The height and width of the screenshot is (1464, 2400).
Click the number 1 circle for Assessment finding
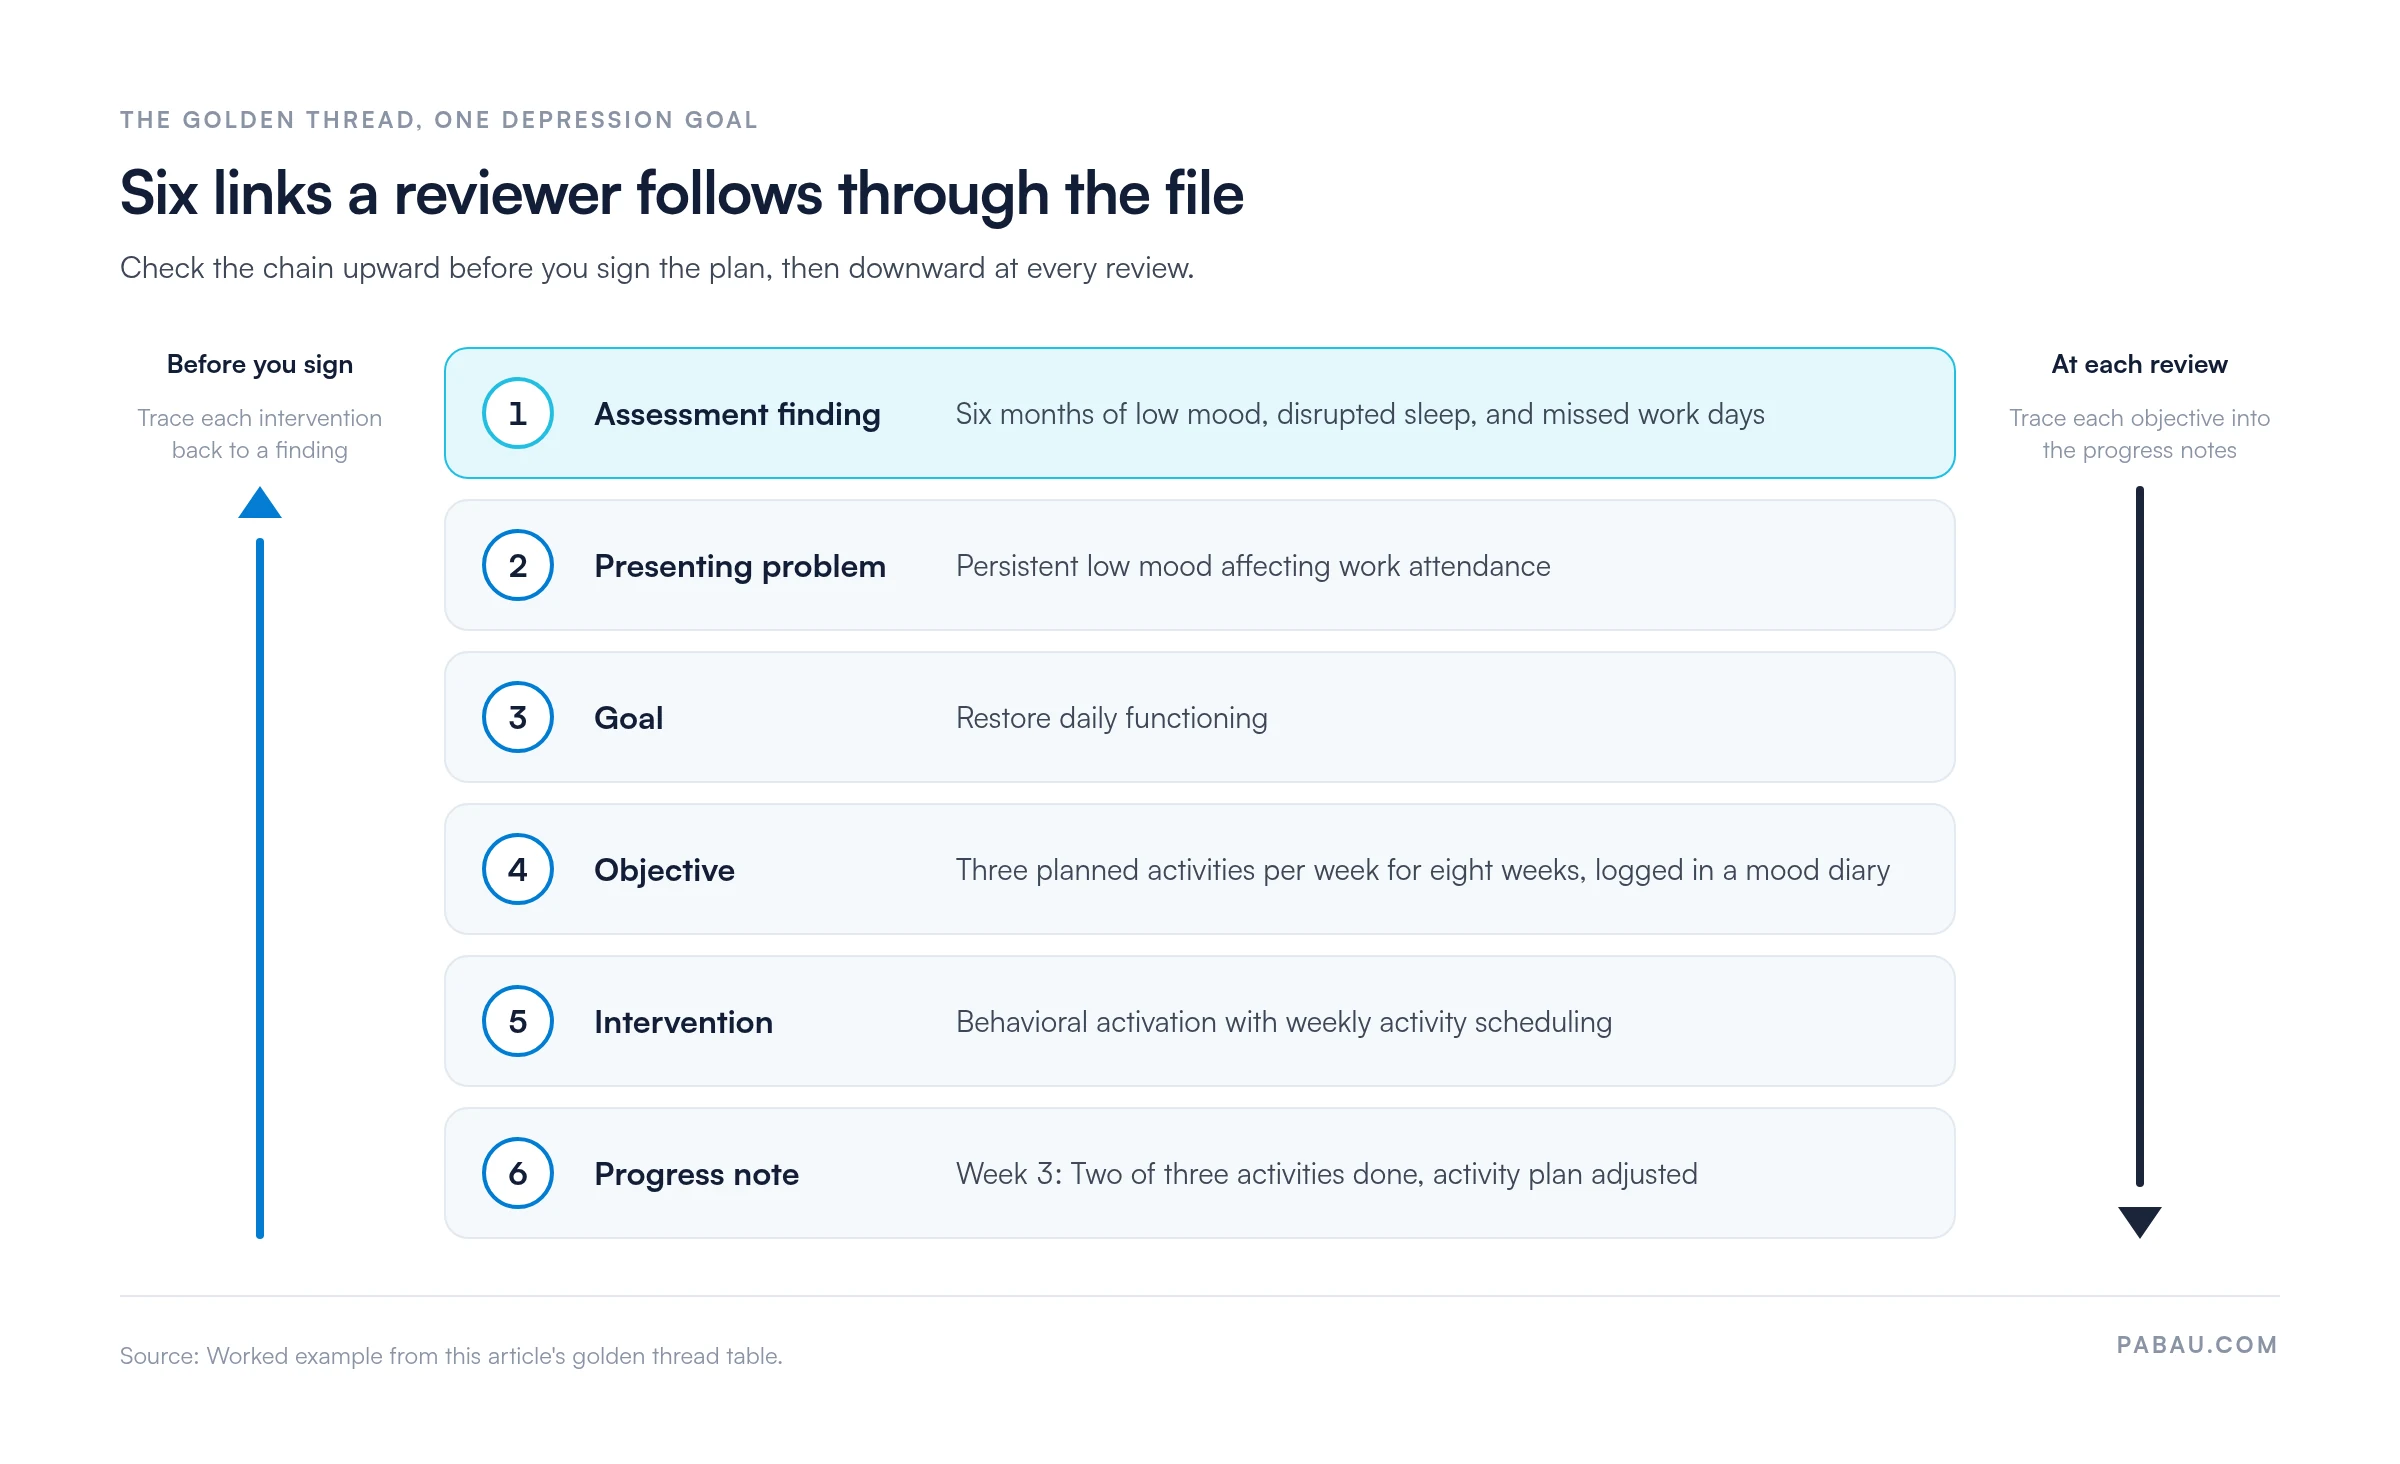[x=518, y=413]
